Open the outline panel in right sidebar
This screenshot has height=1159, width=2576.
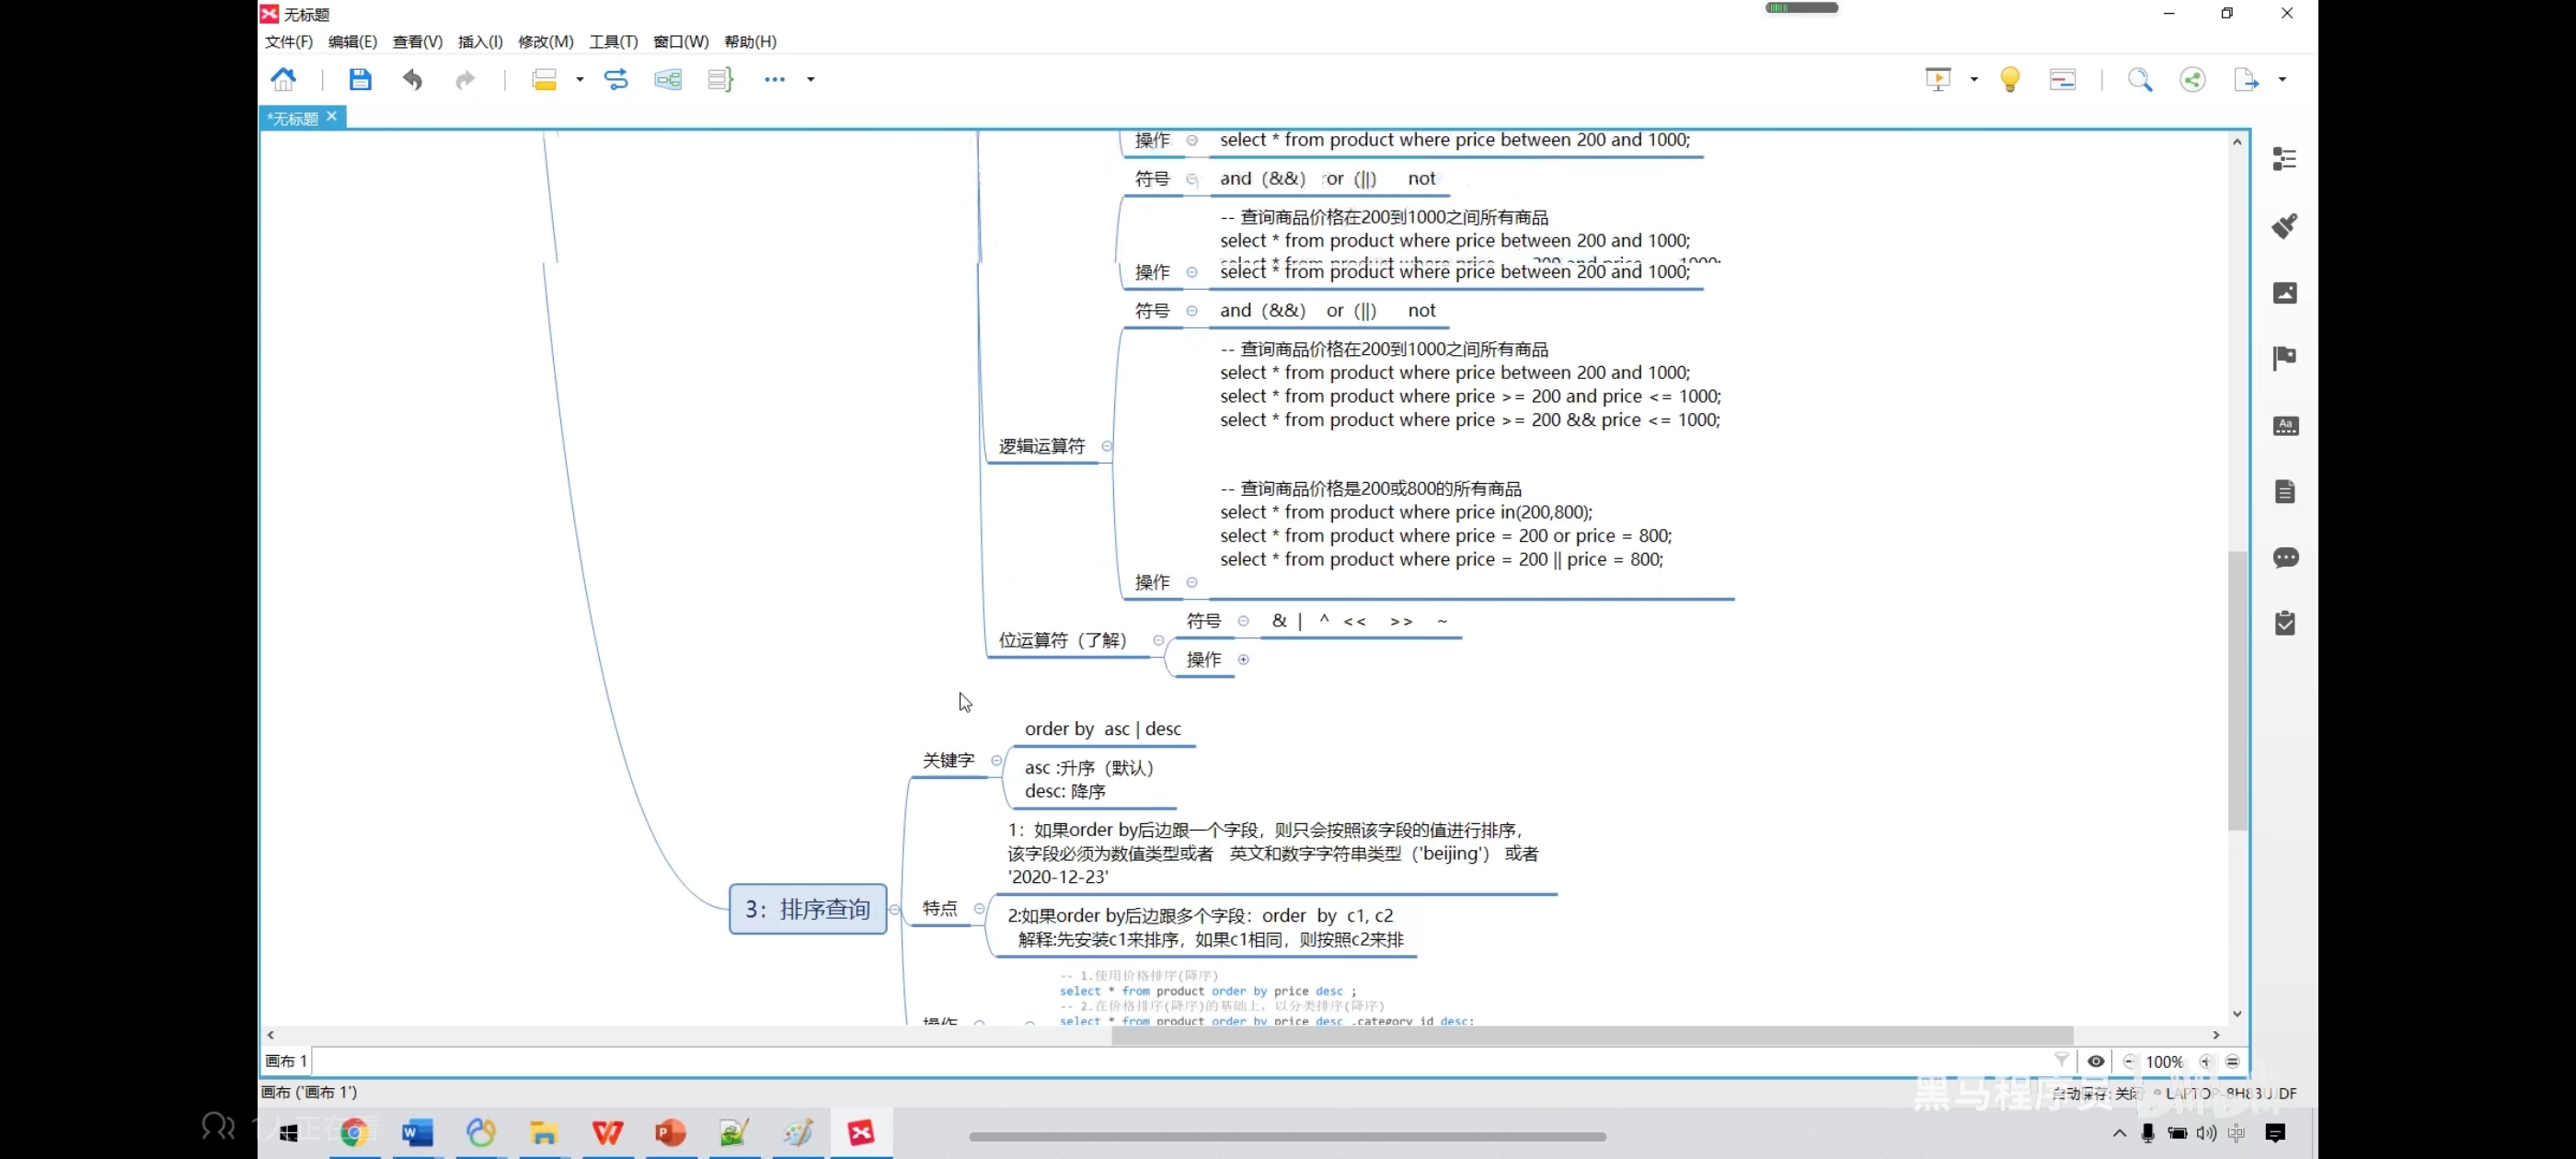pos(2284,160)
